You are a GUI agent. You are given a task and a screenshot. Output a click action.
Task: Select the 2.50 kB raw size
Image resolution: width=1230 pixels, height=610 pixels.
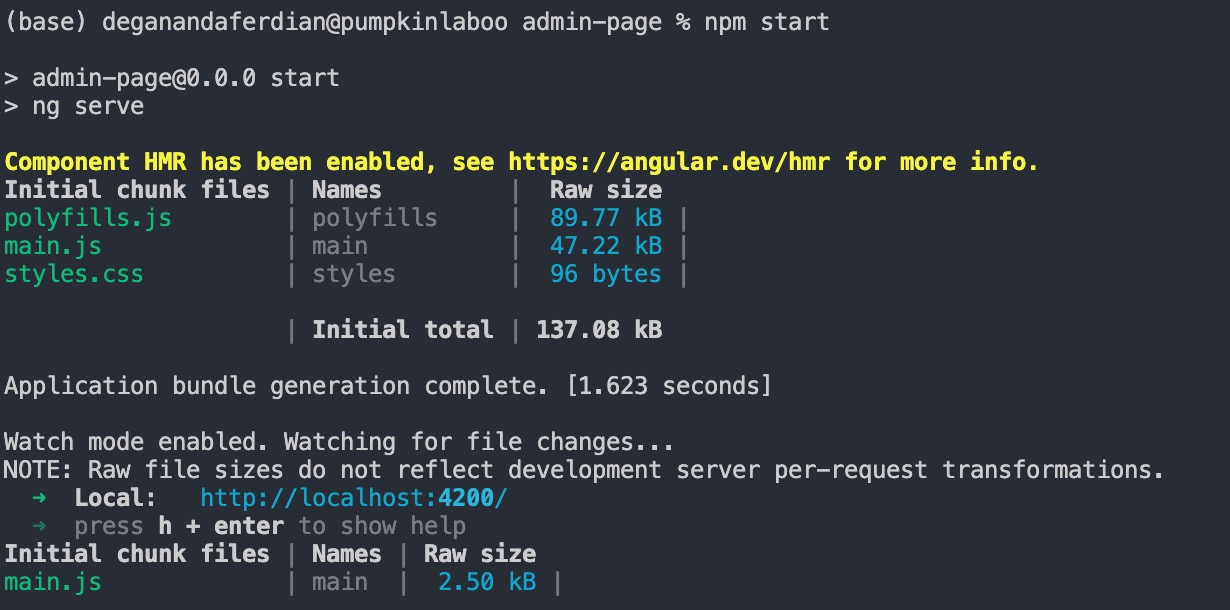[x=487, y=582]
